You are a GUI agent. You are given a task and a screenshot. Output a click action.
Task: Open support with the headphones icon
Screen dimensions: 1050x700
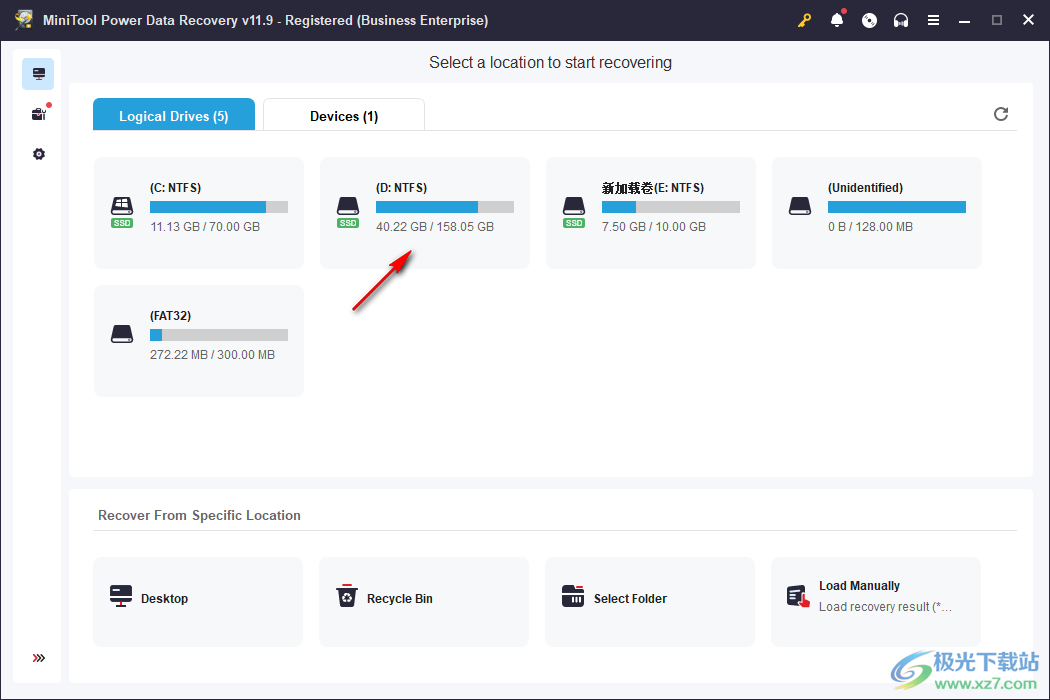pos(901,19)
